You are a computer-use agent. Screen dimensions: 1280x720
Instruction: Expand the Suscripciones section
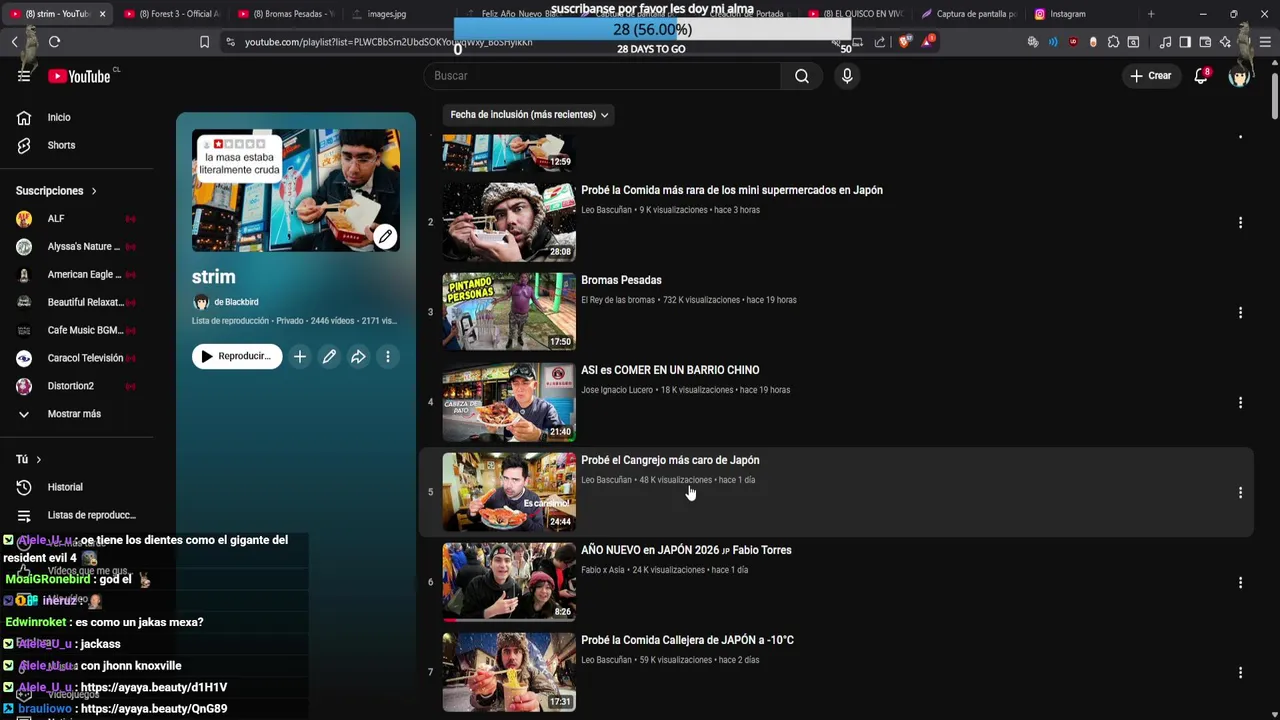point(56,191)
